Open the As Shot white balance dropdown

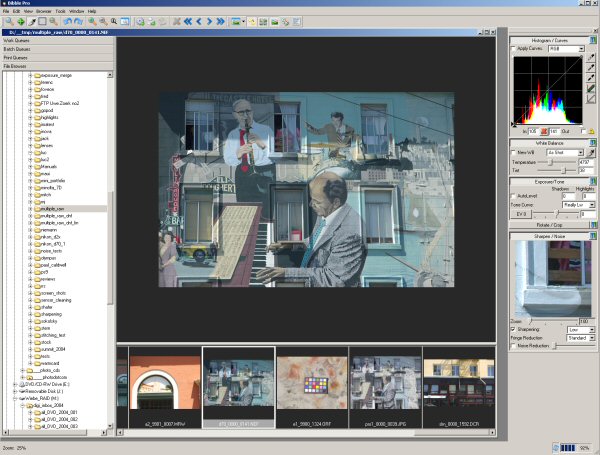[565, 153]
